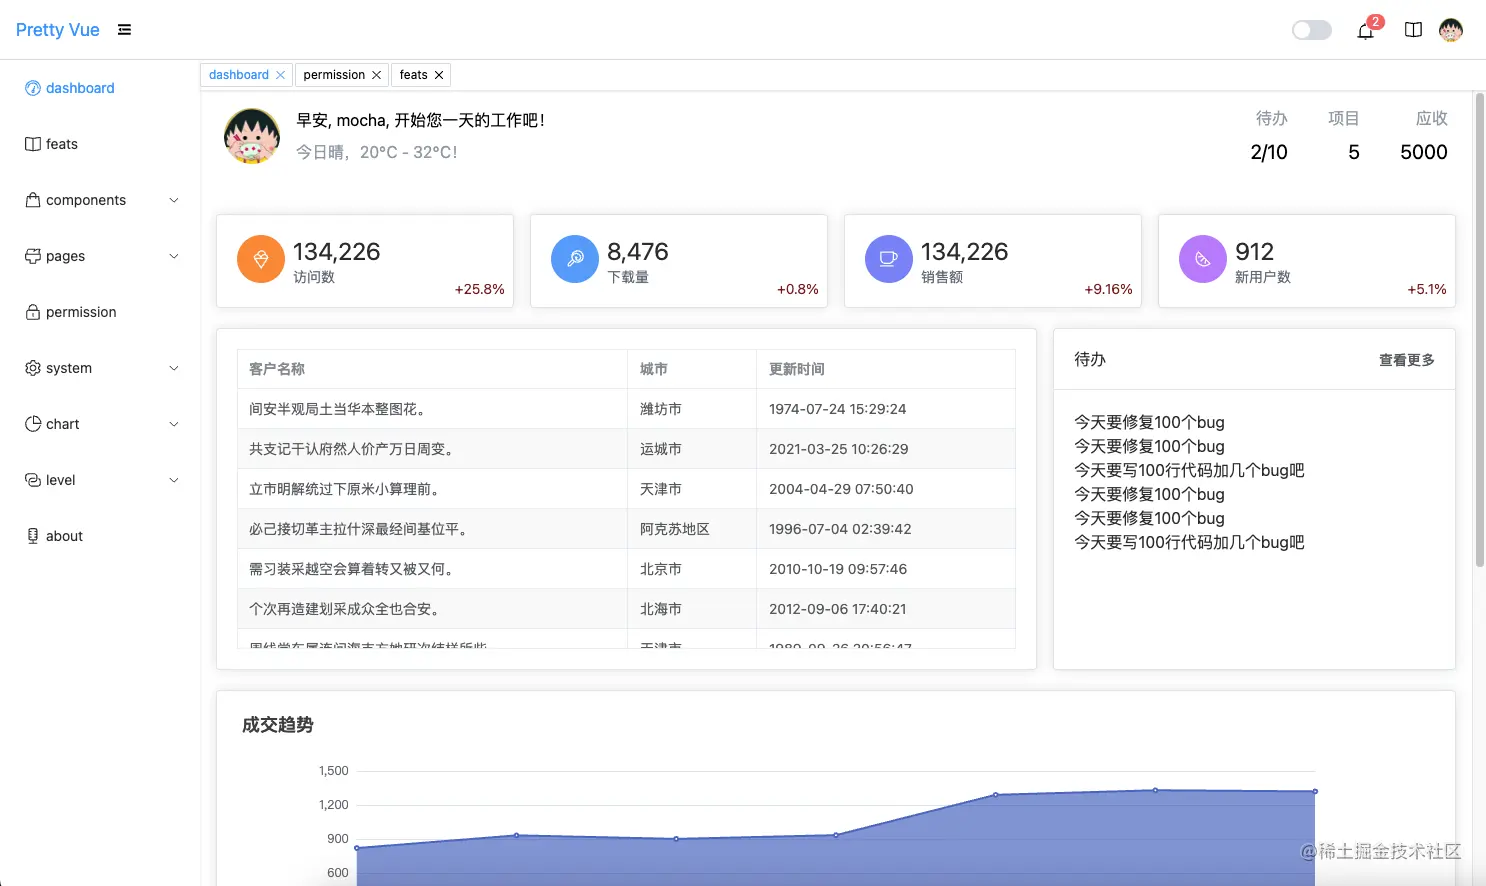Viewport: 1486px width, 886px height.
Task: Select dashboard in the sidebar
Action: click(79, 88)
